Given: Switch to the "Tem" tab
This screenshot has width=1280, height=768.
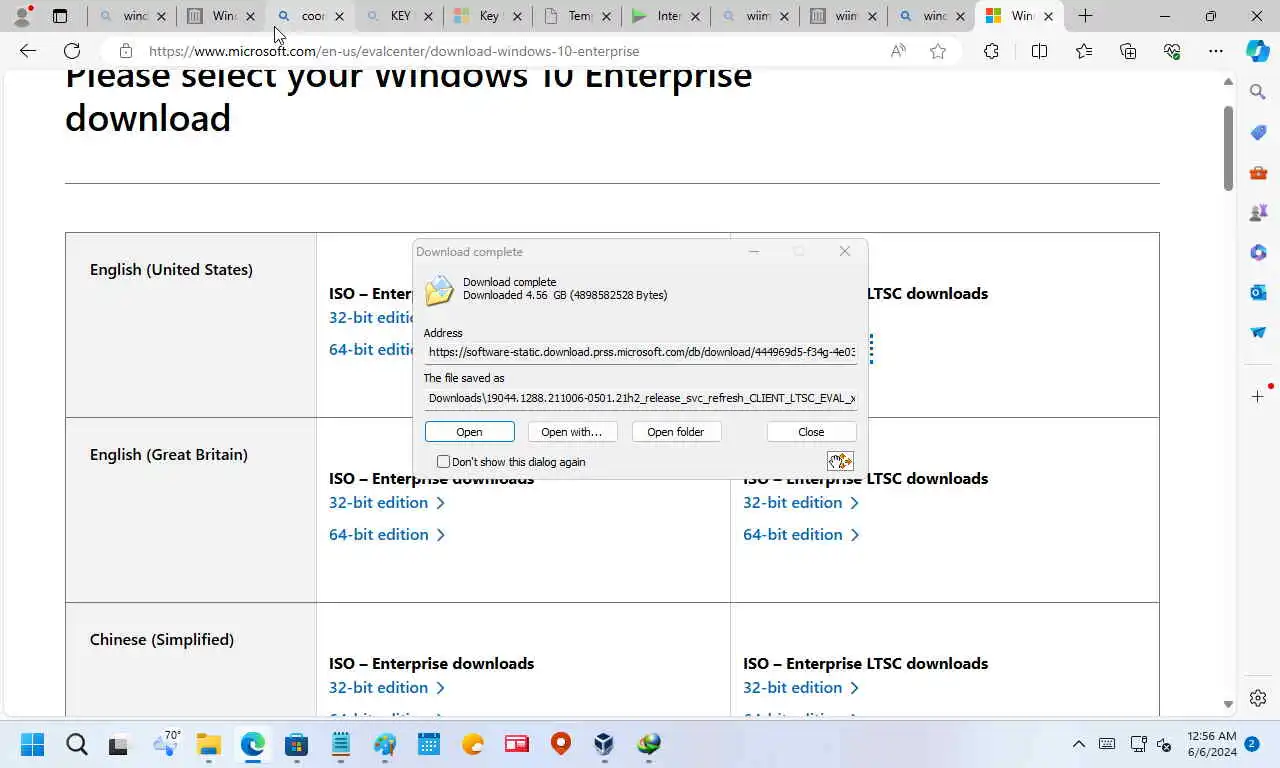Looking at the screenshot, I should (x=577, y=16).
